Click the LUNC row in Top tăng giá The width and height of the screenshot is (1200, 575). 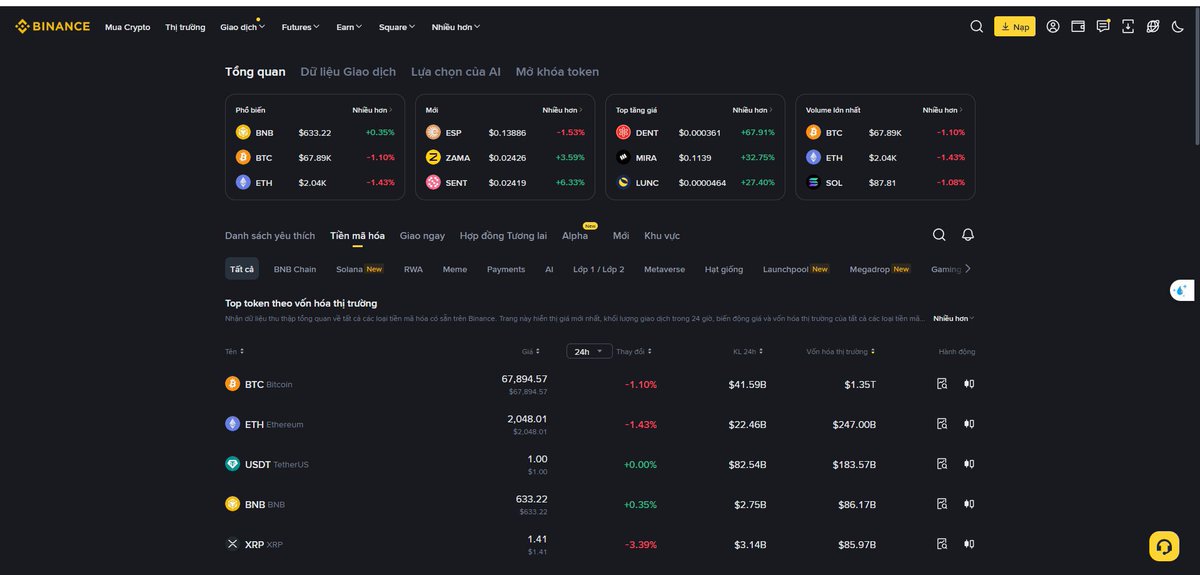[x=695, y=182]
